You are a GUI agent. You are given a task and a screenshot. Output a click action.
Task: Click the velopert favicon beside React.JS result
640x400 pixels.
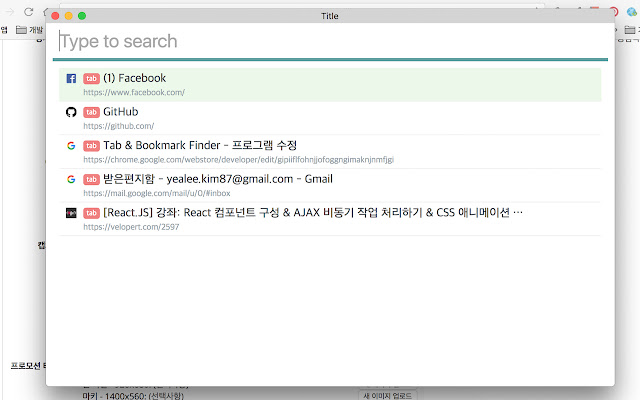(71, 213)
